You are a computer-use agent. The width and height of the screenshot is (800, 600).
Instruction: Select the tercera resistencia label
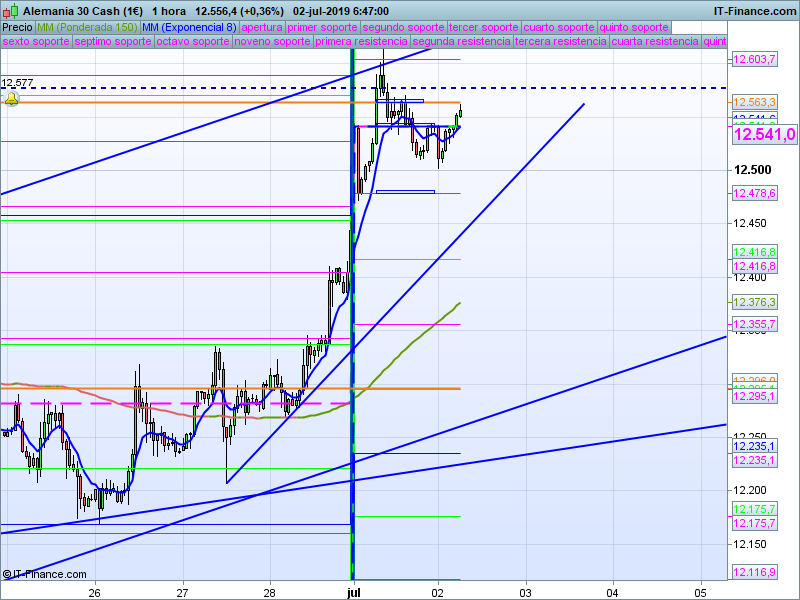tap(561, 41)
